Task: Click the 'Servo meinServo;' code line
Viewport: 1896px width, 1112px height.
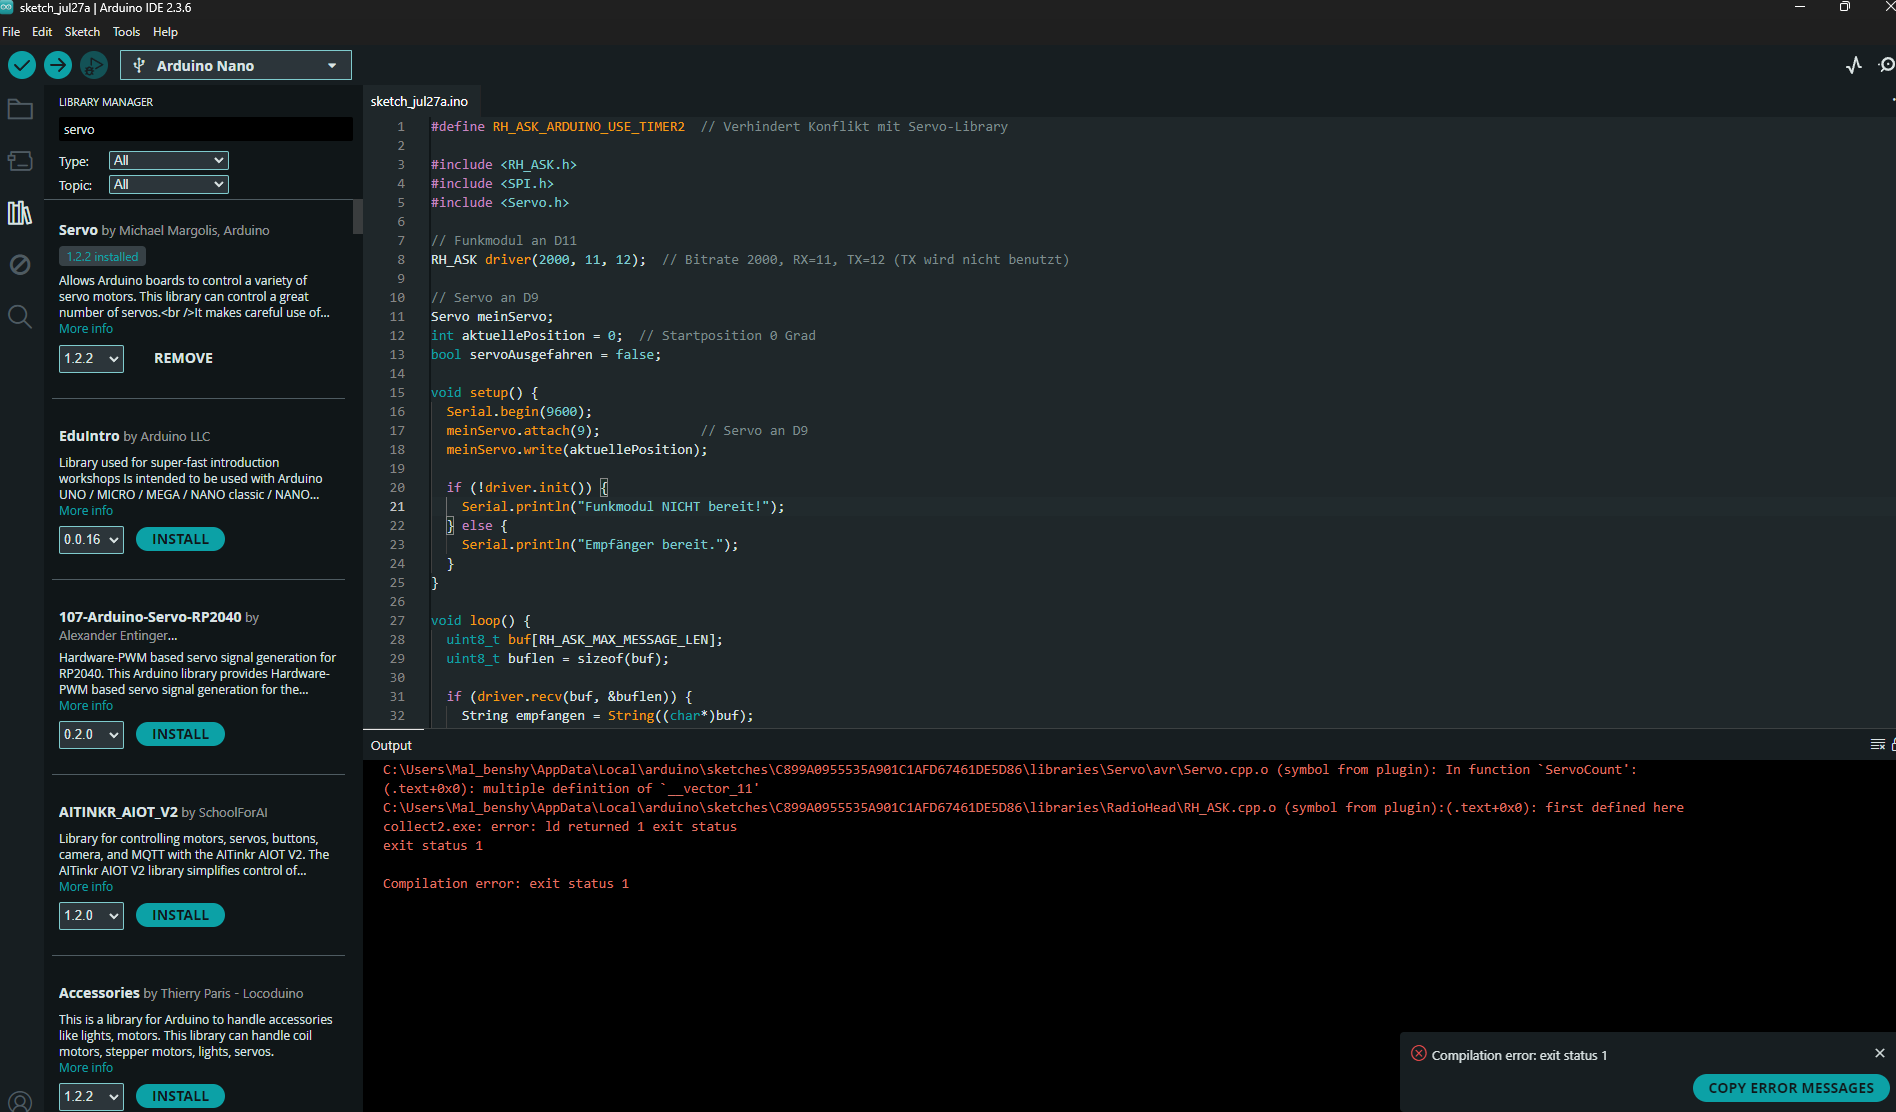Action: [492, 317]
